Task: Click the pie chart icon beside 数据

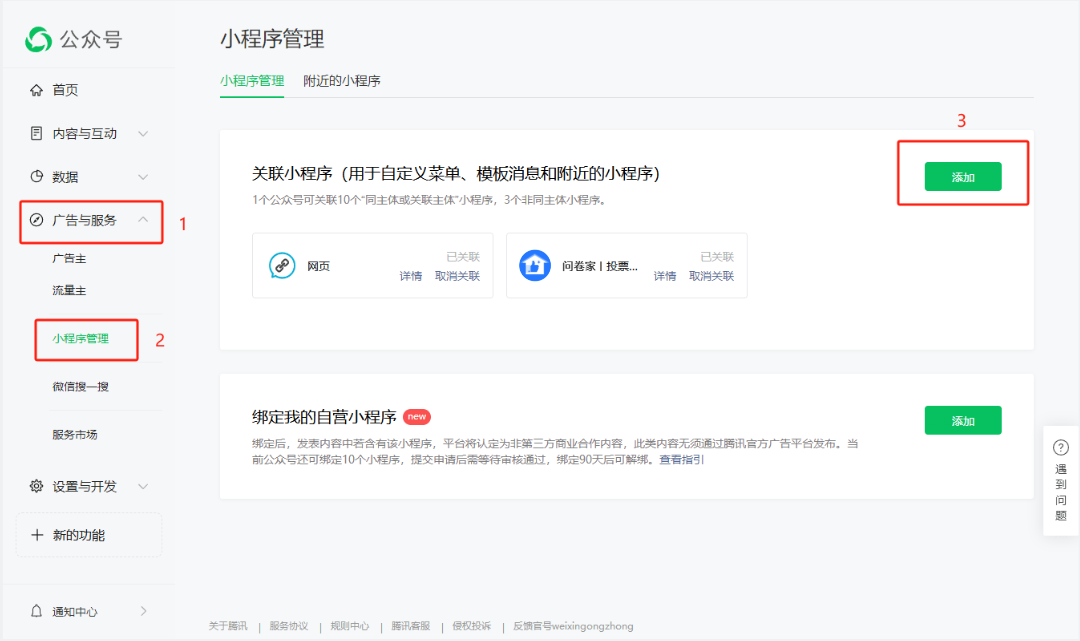Action: click(37, 177)
